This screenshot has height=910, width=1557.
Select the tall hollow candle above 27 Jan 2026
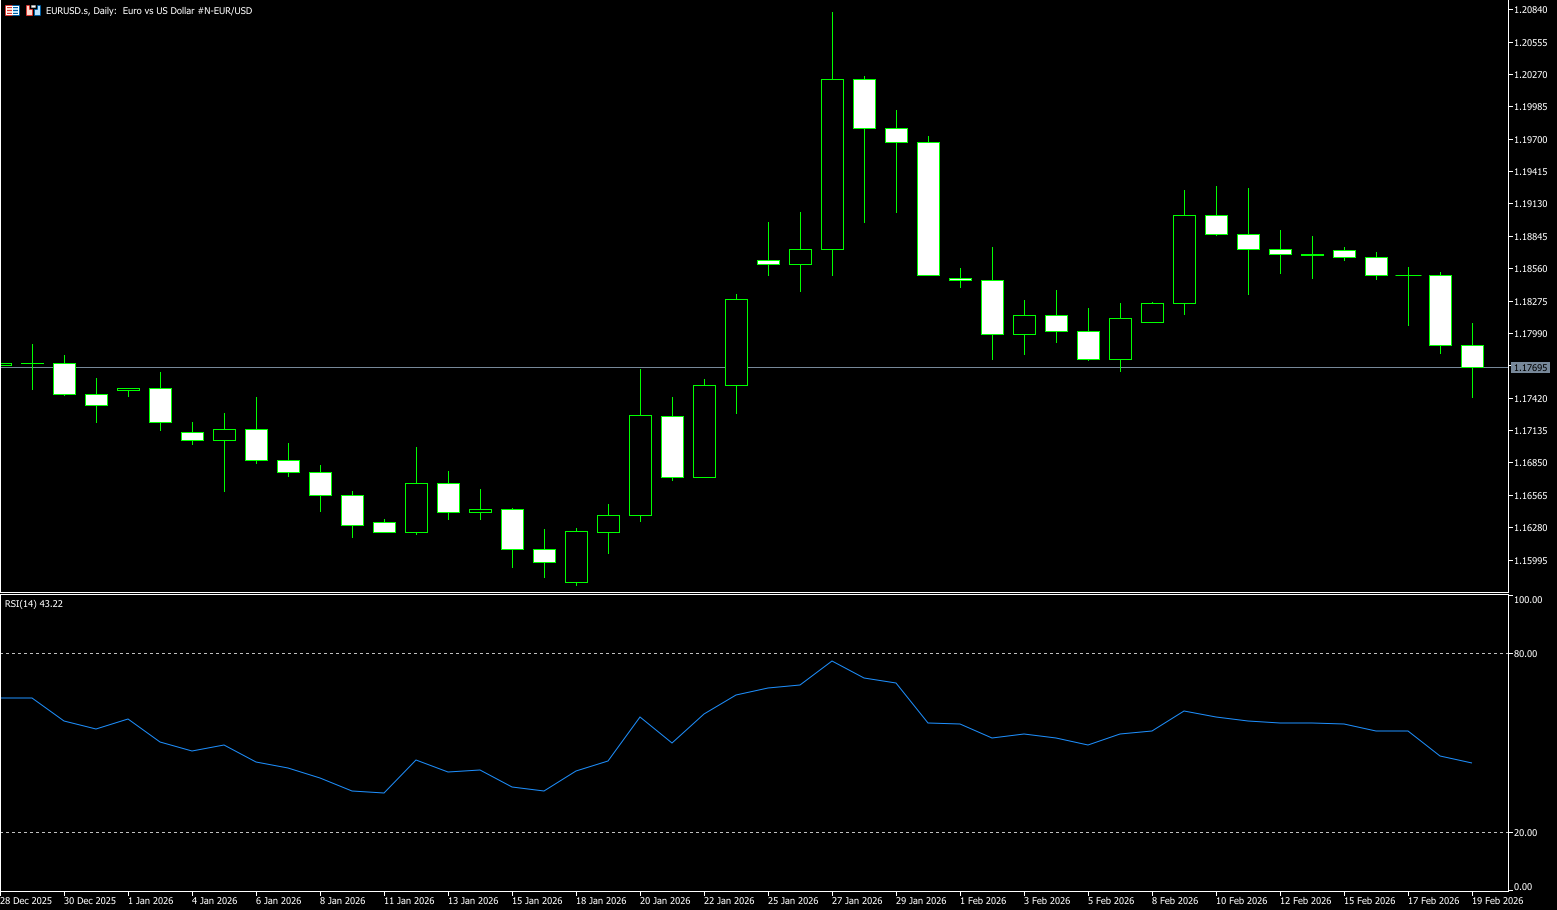832,164
